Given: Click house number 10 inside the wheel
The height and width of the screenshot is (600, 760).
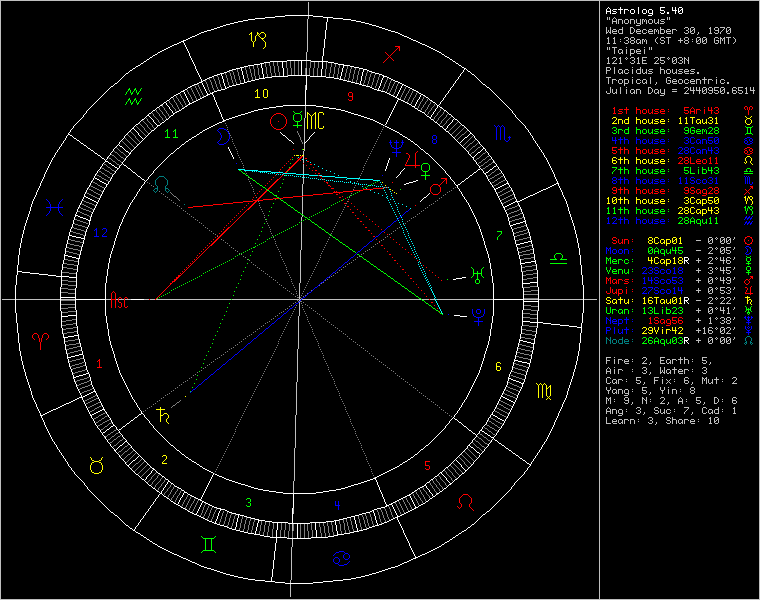Looking at the screenshot, I should pyautogui.click(x=261, y=94).
